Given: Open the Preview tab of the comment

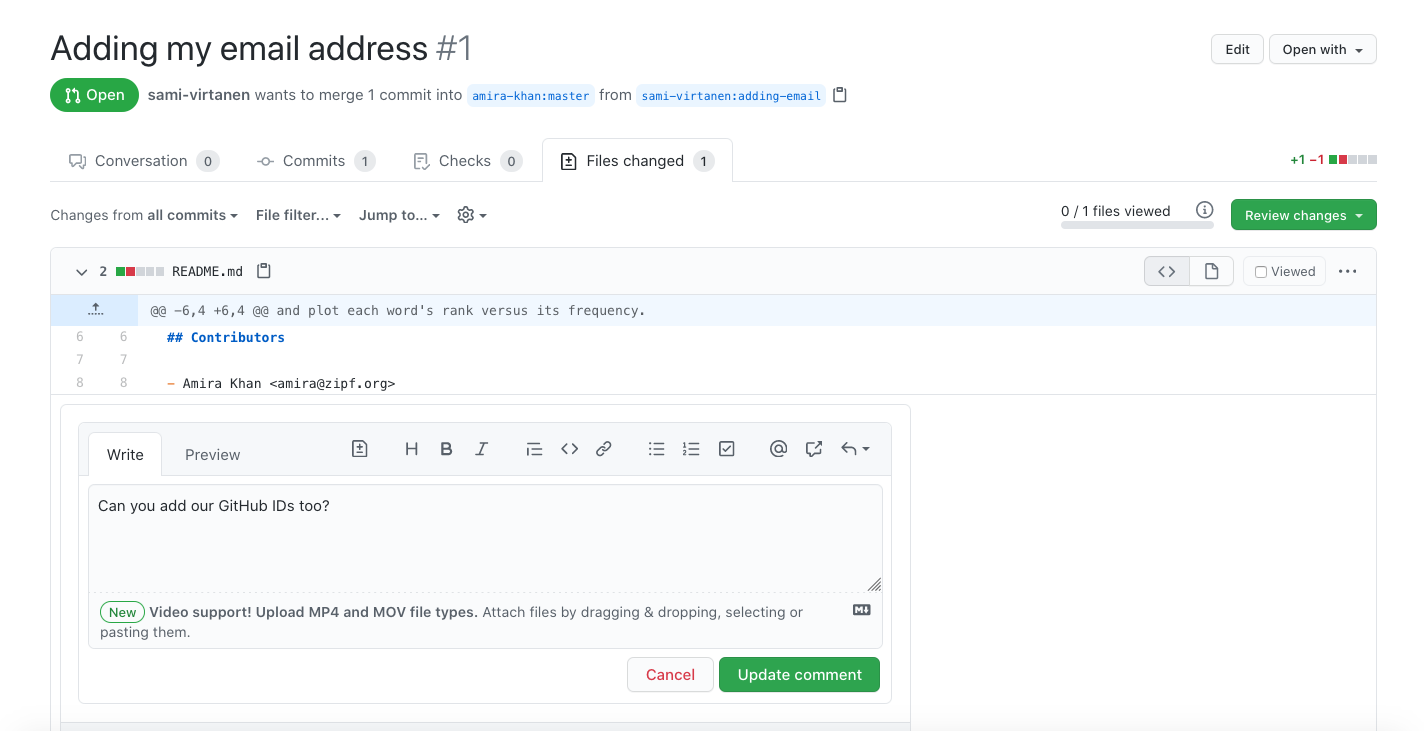Looking at the screenshot, I should point(212,455).
